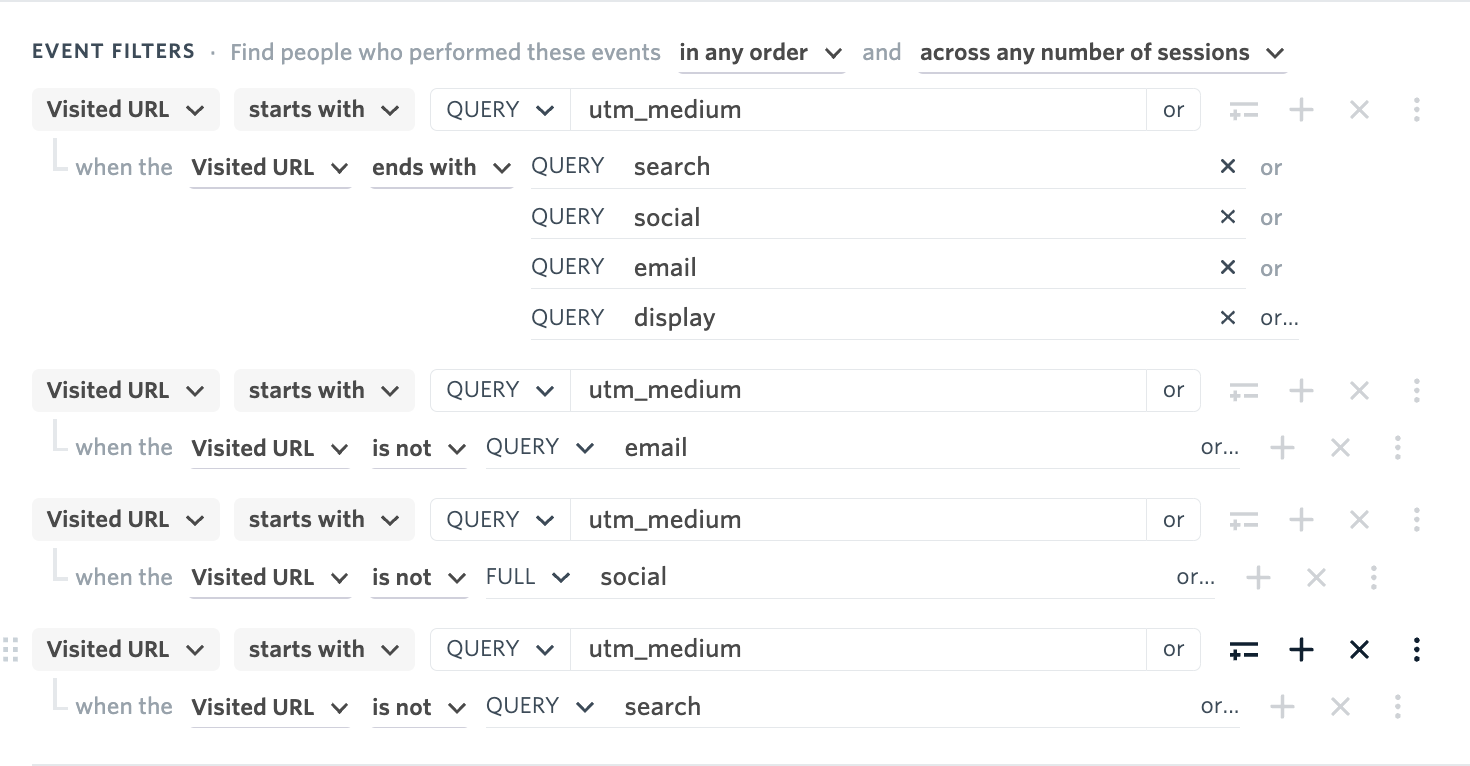Viewport: 1470px width, 766px height.
Task: Open QUERY dropdown on first filter
Action: point(500,110)
